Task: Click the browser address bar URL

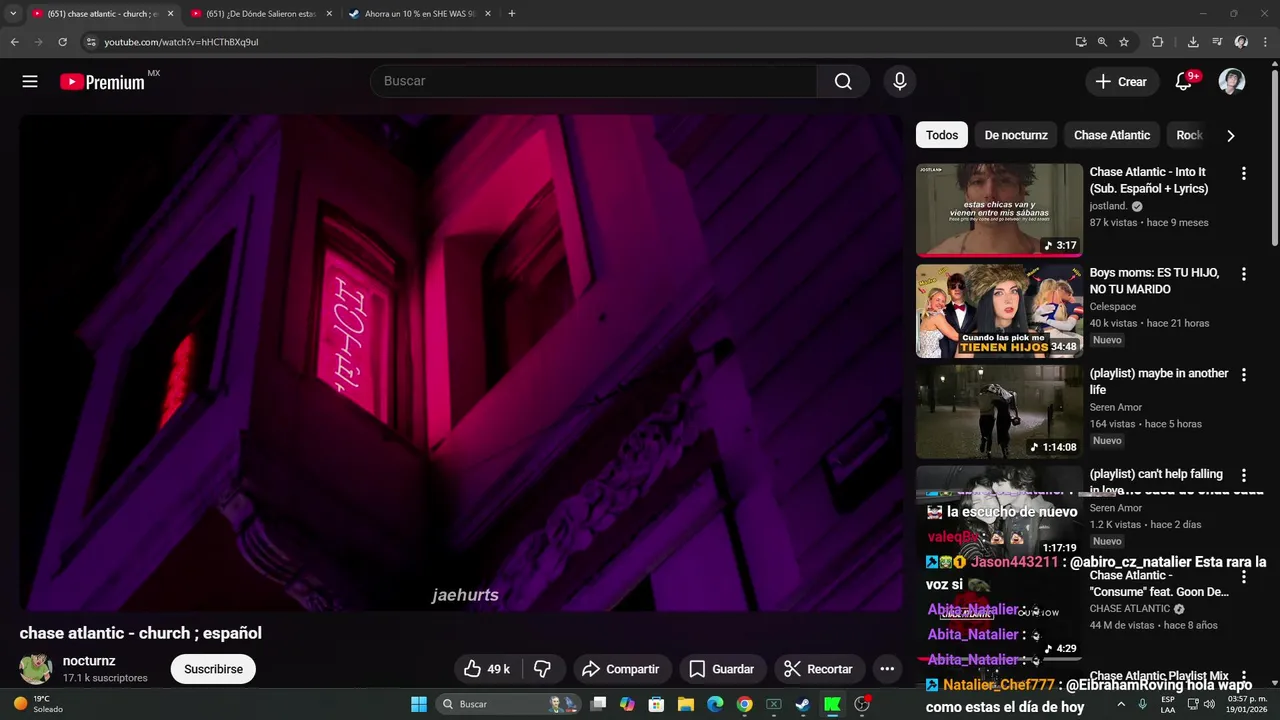Action: point(181,42)
